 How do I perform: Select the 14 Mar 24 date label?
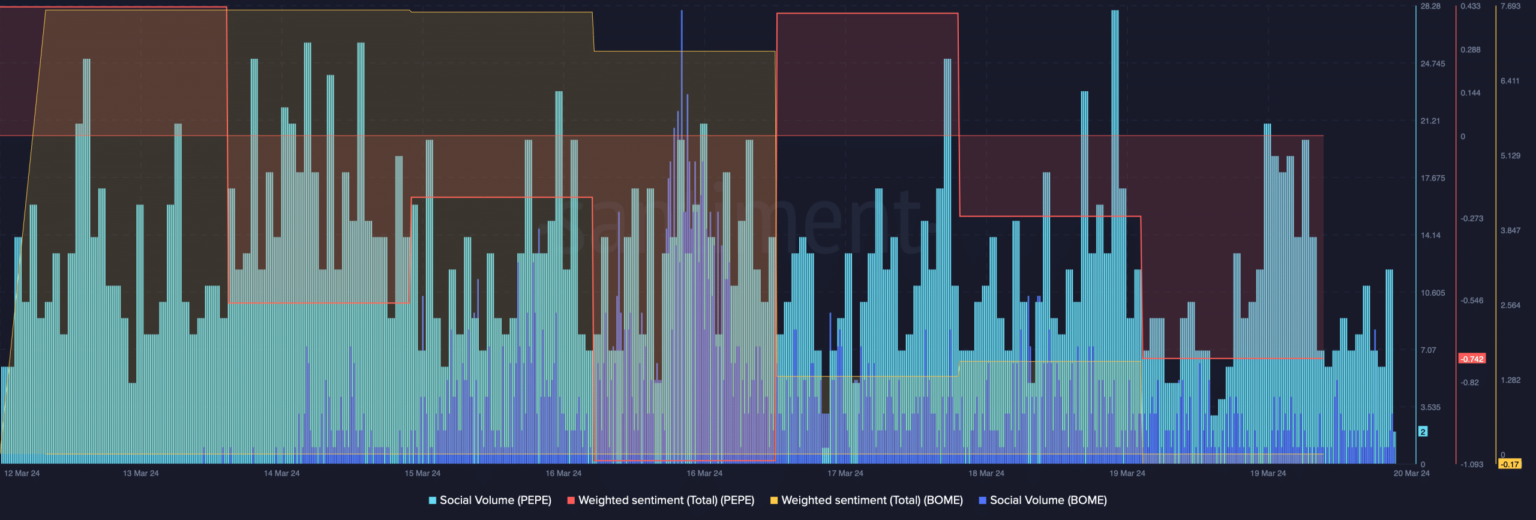click(x=281, y=473)
